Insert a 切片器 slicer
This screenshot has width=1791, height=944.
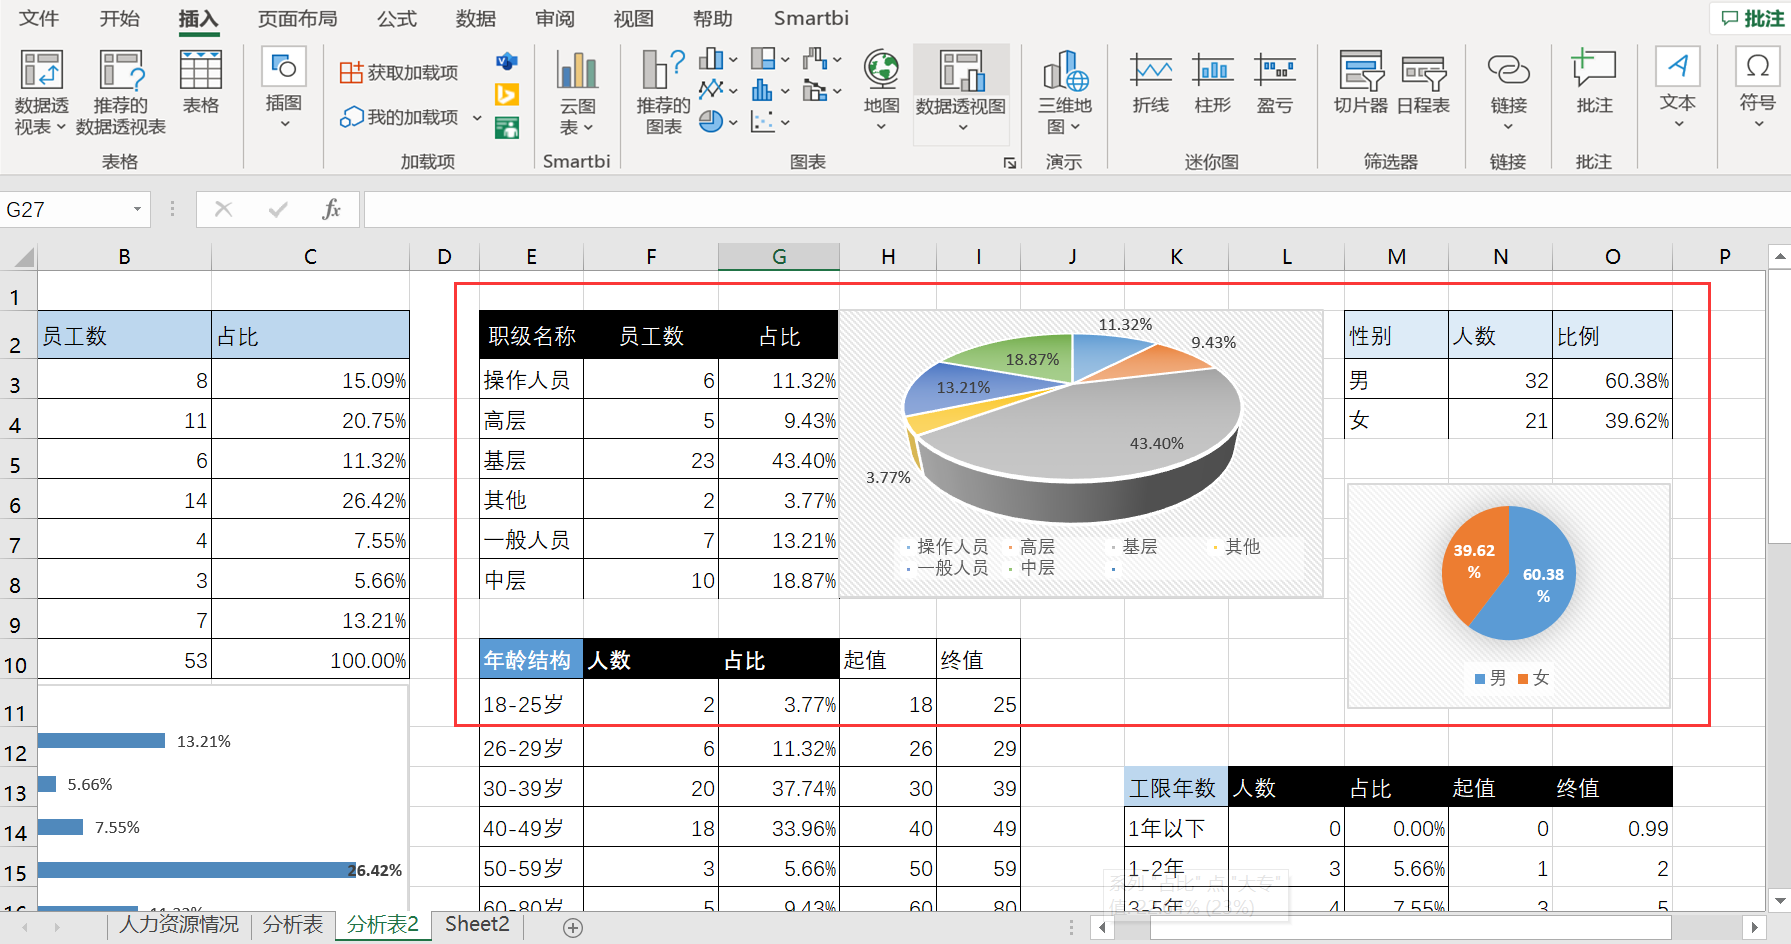(x=1361, y=83)
